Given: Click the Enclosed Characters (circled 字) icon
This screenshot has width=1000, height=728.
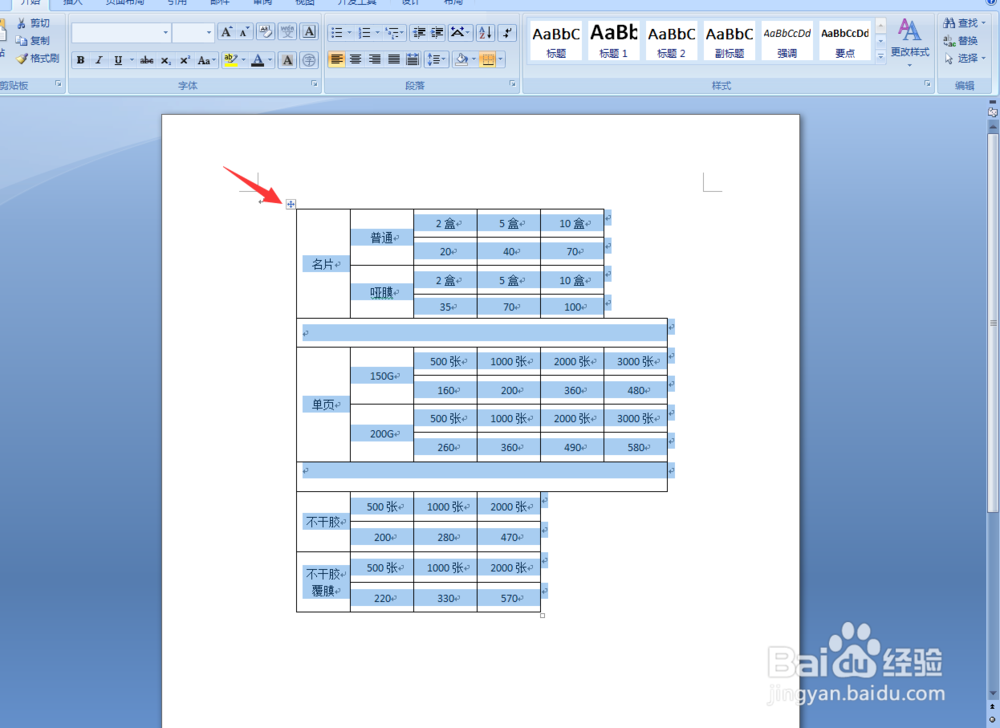Looking at the screenshot, I should pos(309,61).
